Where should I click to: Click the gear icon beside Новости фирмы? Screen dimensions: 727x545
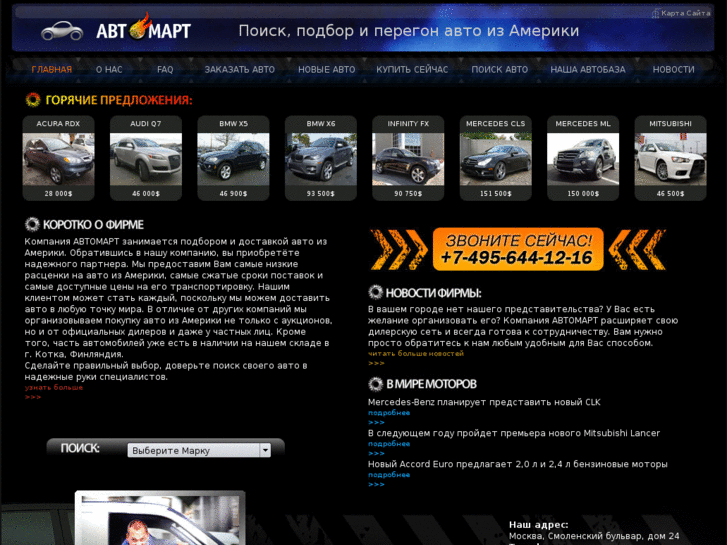[375, 292]
